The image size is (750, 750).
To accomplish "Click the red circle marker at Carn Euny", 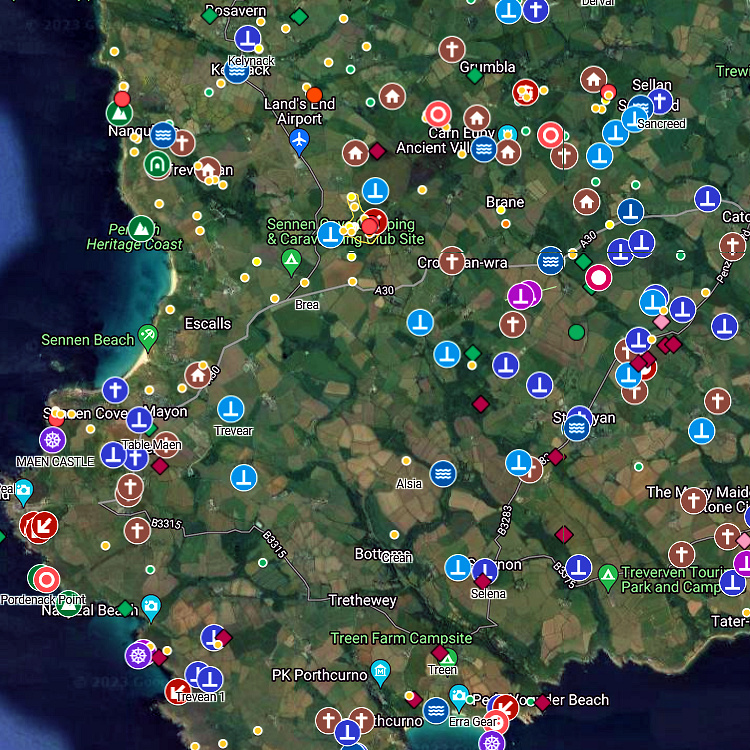I will point(437,115).
